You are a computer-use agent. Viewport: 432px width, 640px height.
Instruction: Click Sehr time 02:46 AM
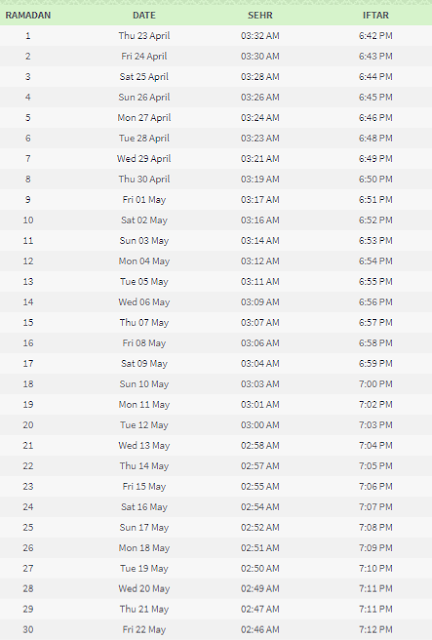260,630
